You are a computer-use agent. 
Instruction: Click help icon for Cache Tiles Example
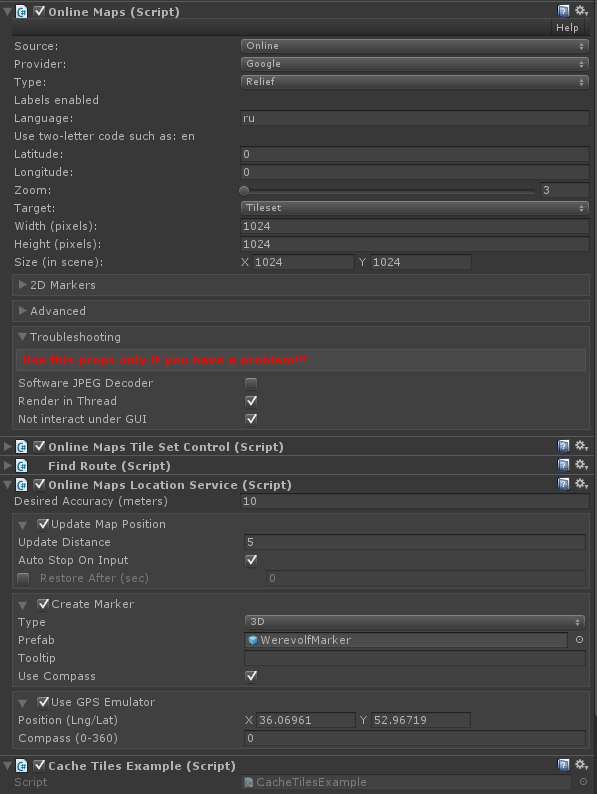click(x=563, y=765)
